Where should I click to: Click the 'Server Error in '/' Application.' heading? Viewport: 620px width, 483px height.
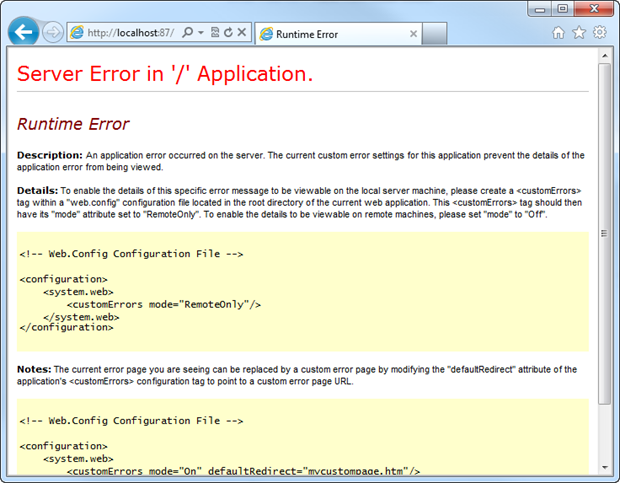[165, 74]
